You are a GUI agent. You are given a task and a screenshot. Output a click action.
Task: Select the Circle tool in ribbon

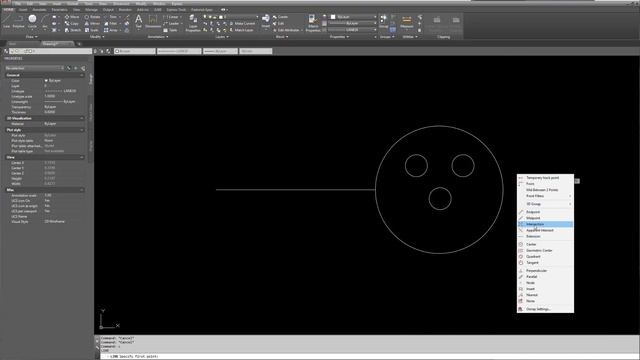click(x=32, y=21)
